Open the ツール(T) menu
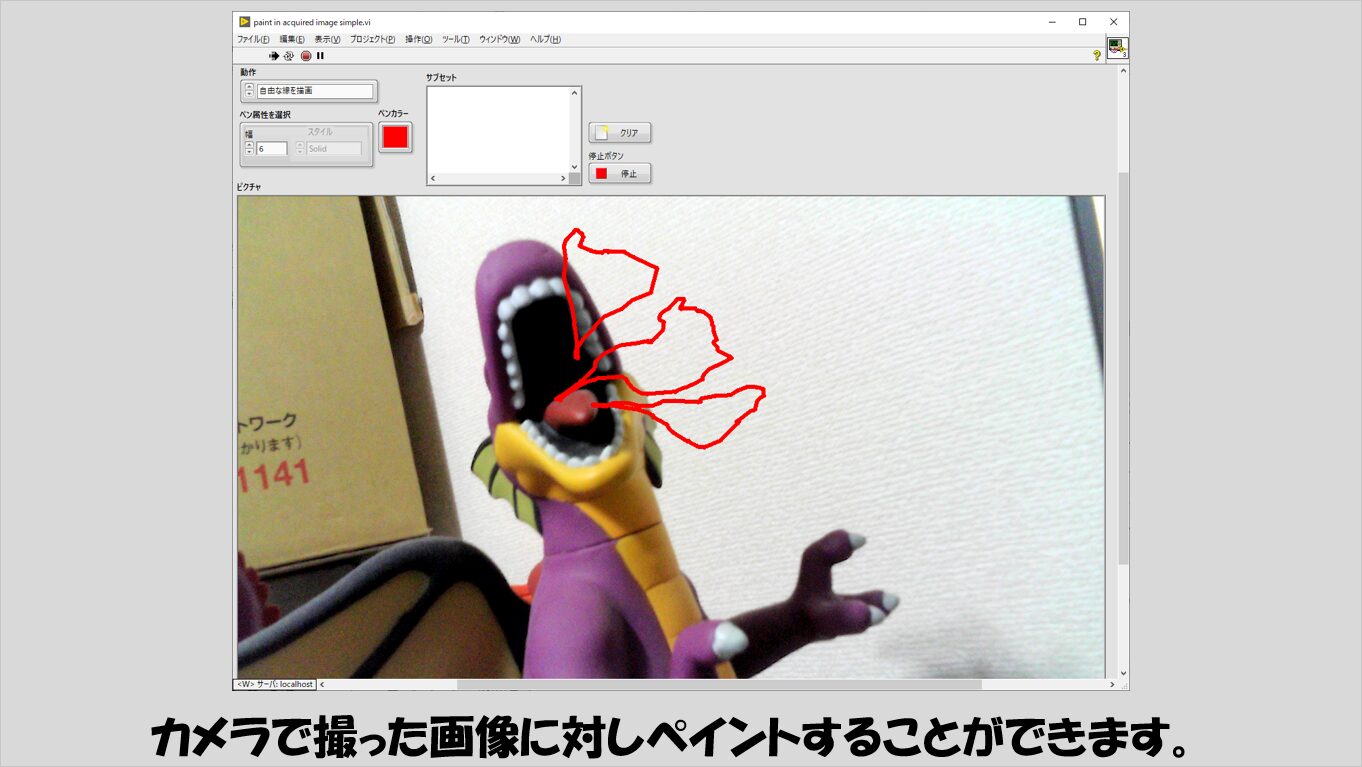The image size is (1362, 767). [455, 39]
